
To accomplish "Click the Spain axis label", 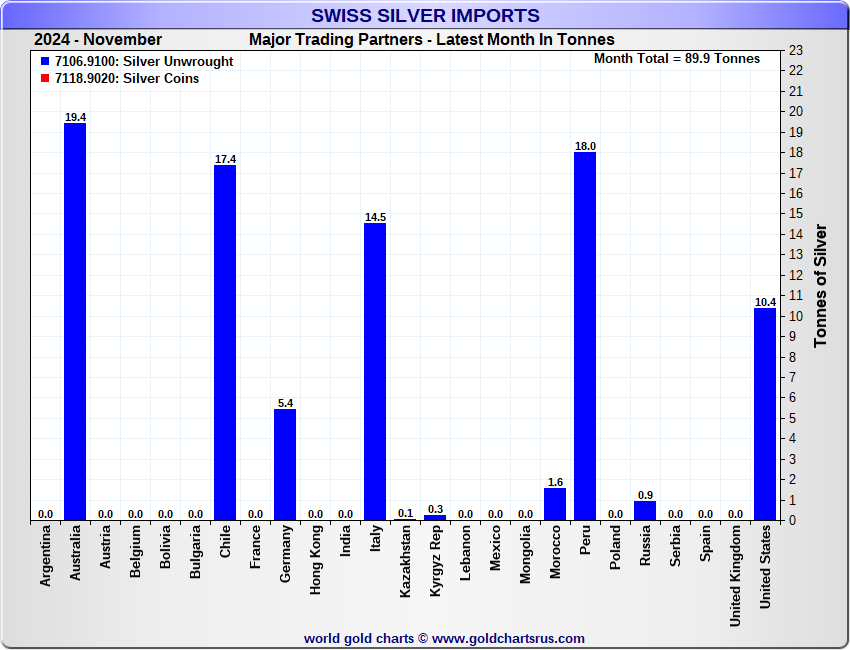I will (x=705, y=543).
